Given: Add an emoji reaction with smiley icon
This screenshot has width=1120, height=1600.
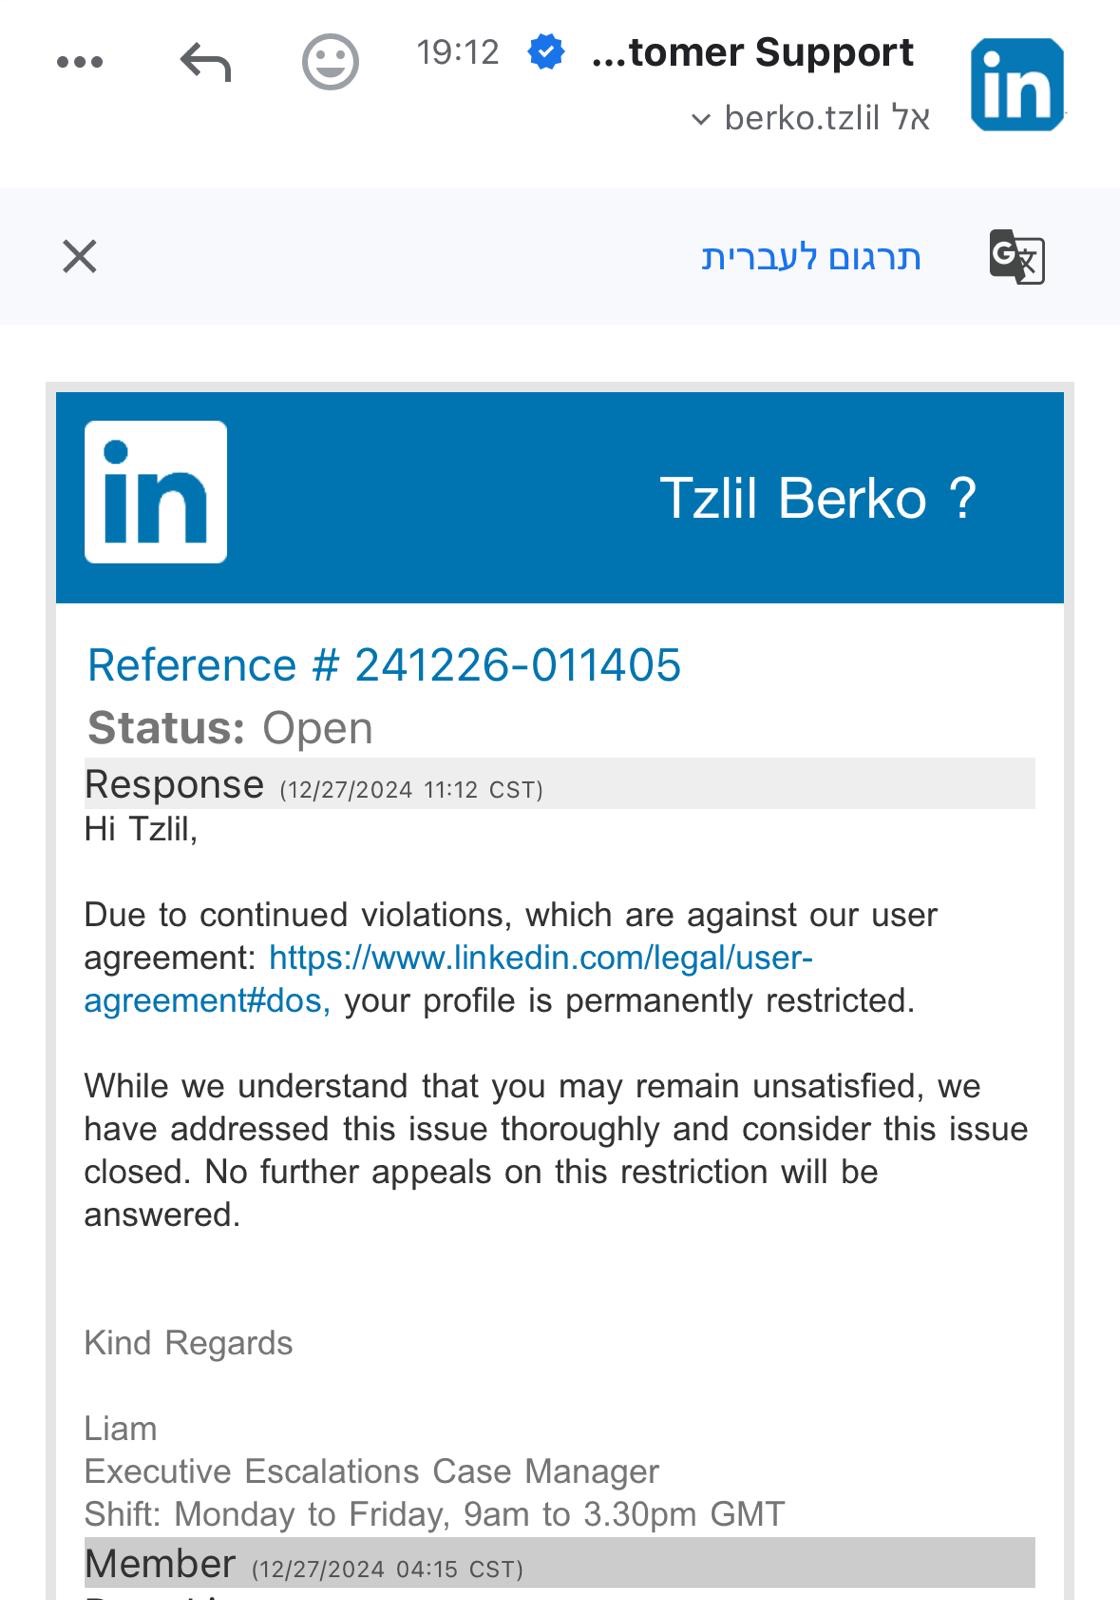Looking at the screenshot, I should tap(330, 62).
